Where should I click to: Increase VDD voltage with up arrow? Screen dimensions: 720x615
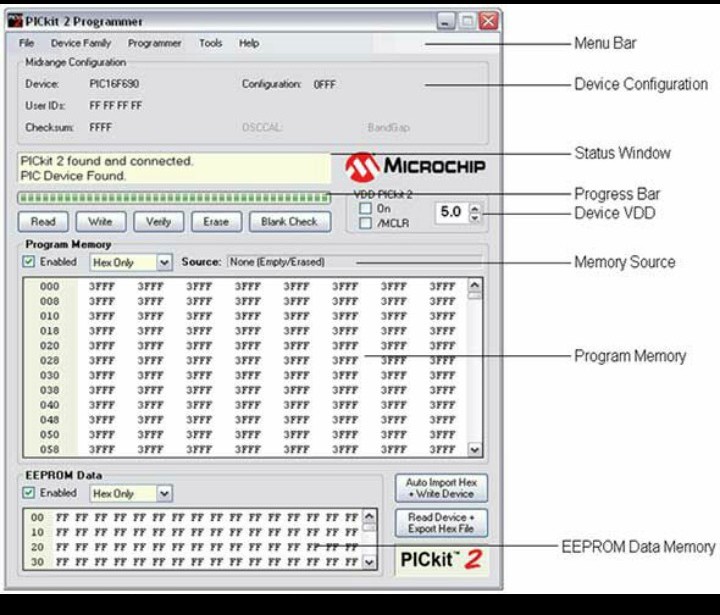coord(475,208)
